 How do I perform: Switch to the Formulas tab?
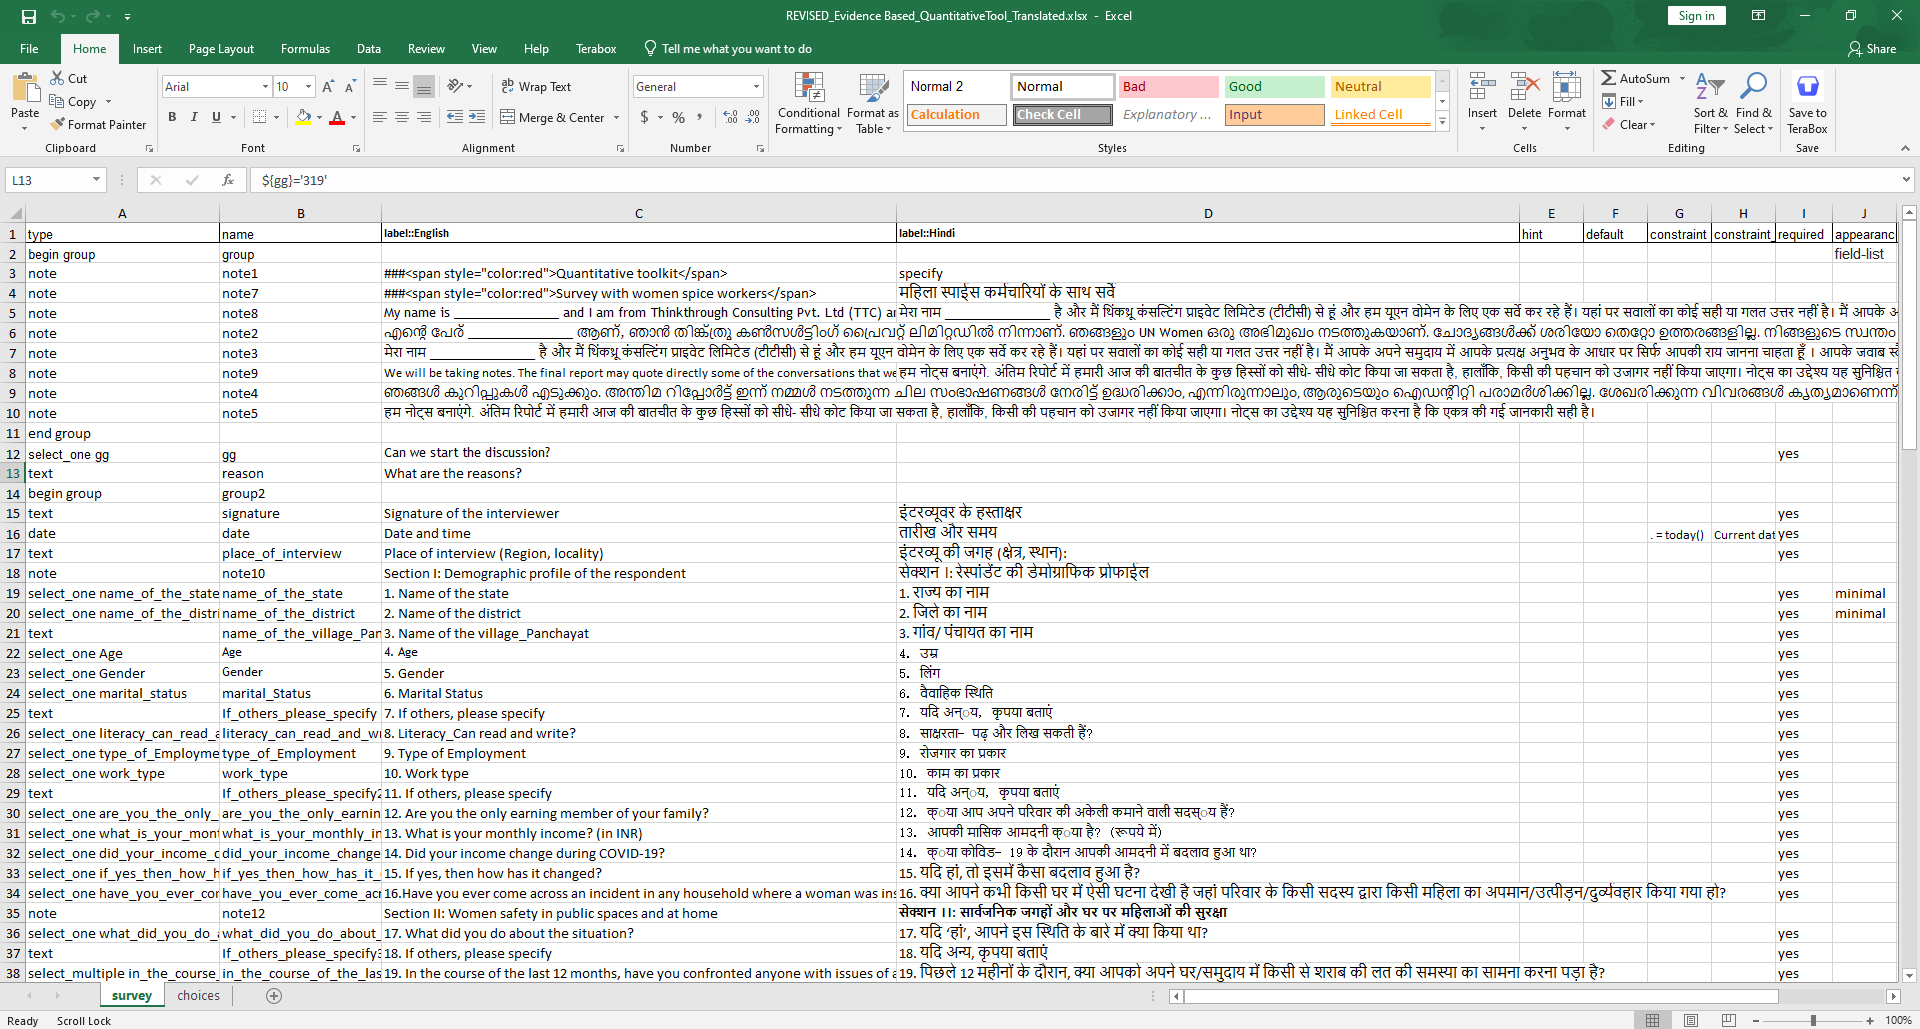coord(305,49)
